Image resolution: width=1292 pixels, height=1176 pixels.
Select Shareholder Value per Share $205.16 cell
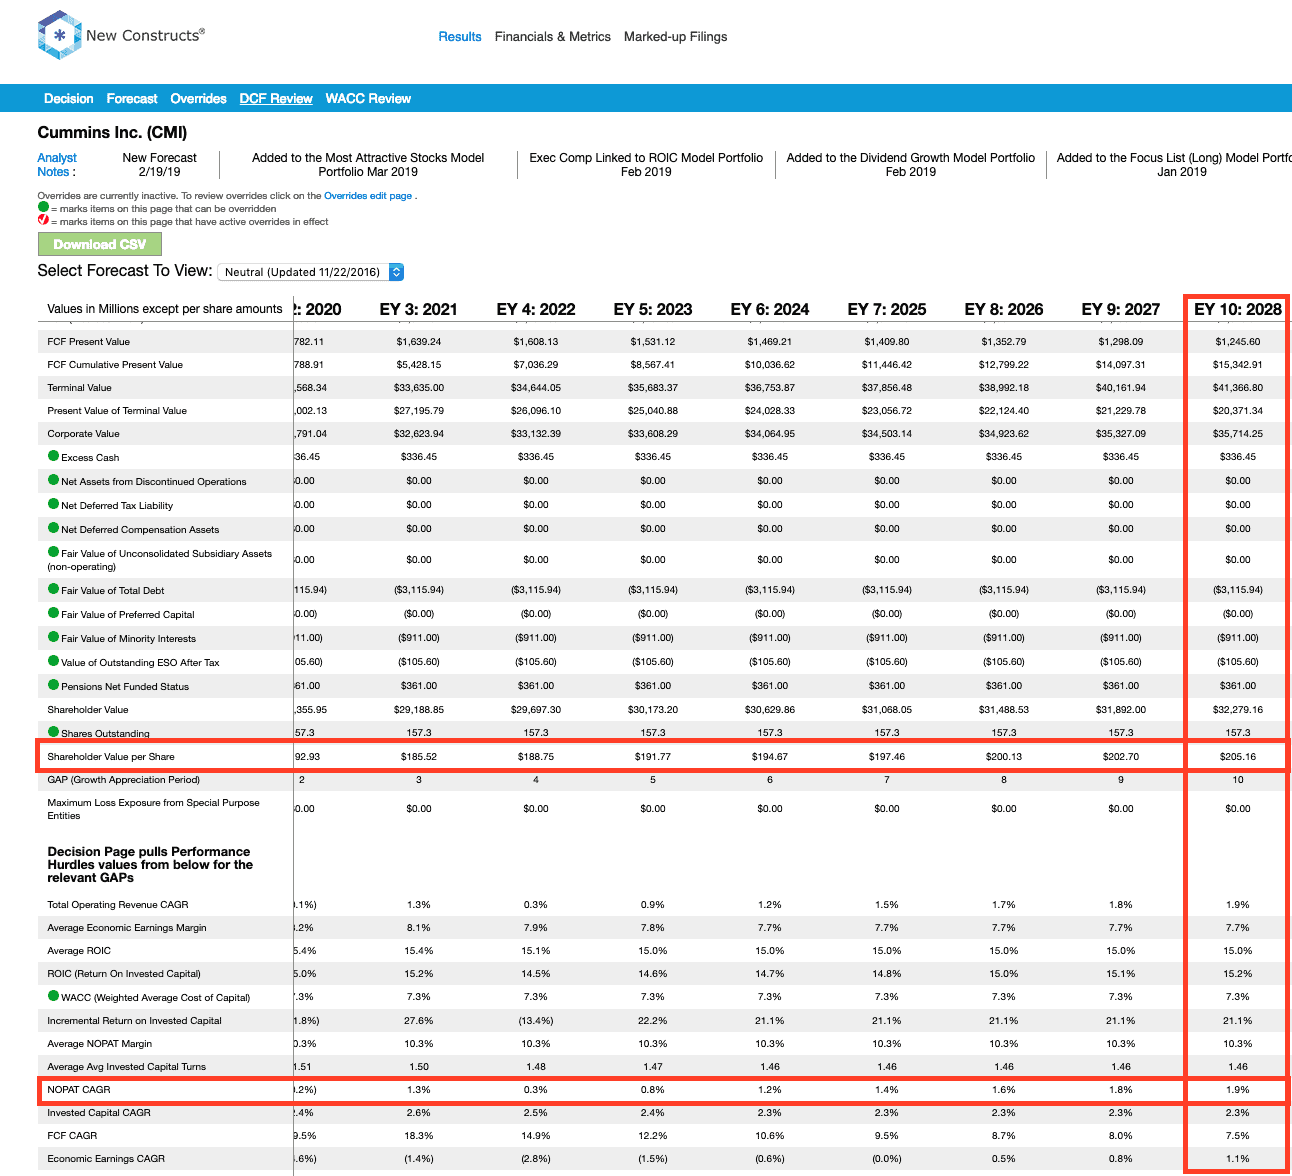tap(1238, 757)
